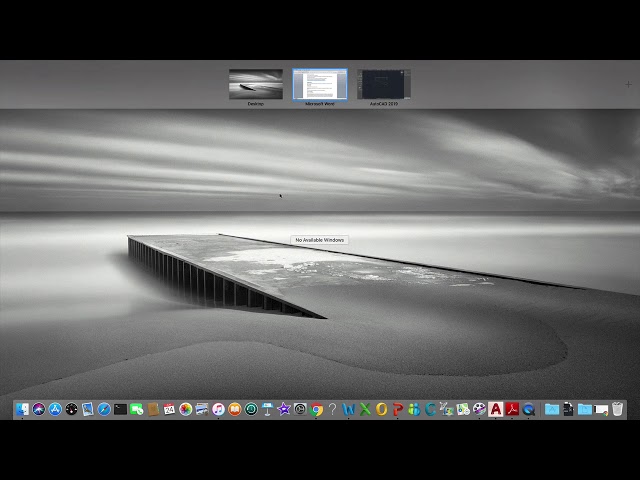Open Microsoft Word from the dock
Image resolution: width=640 pixels, height=480 pixels.
349,409
